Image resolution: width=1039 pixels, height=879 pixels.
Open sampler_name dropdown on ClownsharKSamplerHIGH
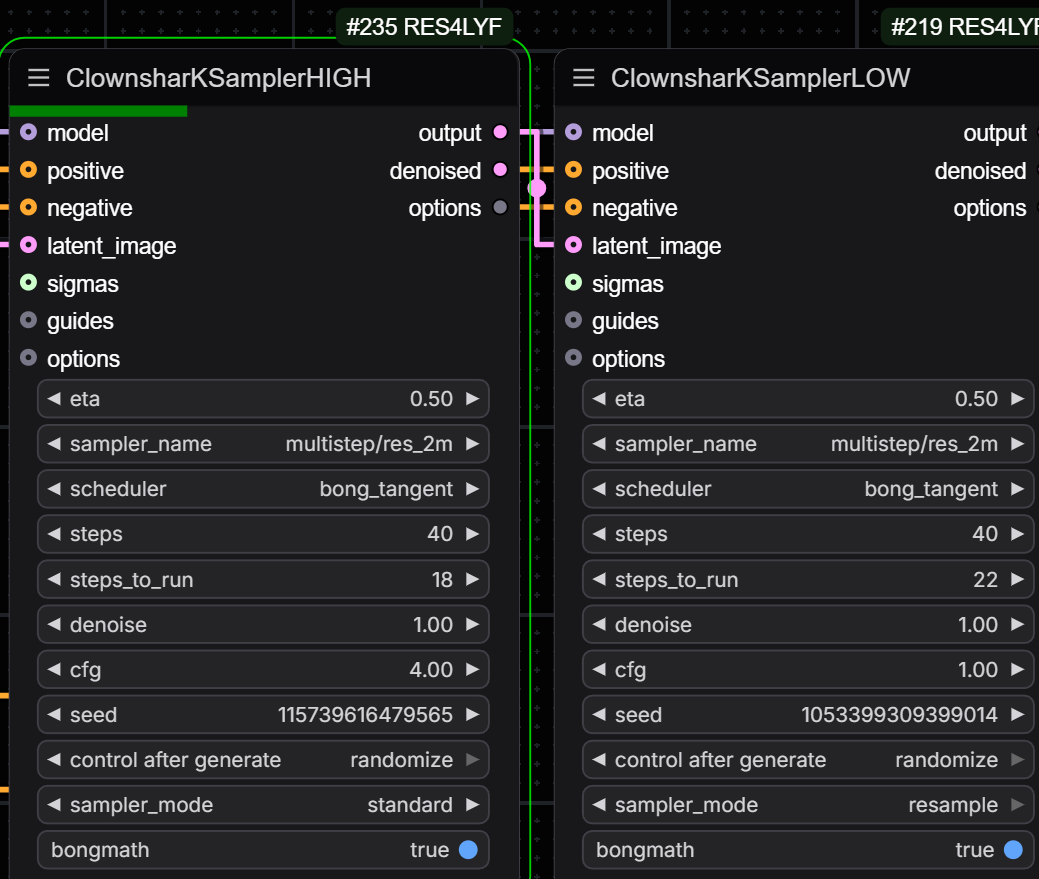coord(263,444)
